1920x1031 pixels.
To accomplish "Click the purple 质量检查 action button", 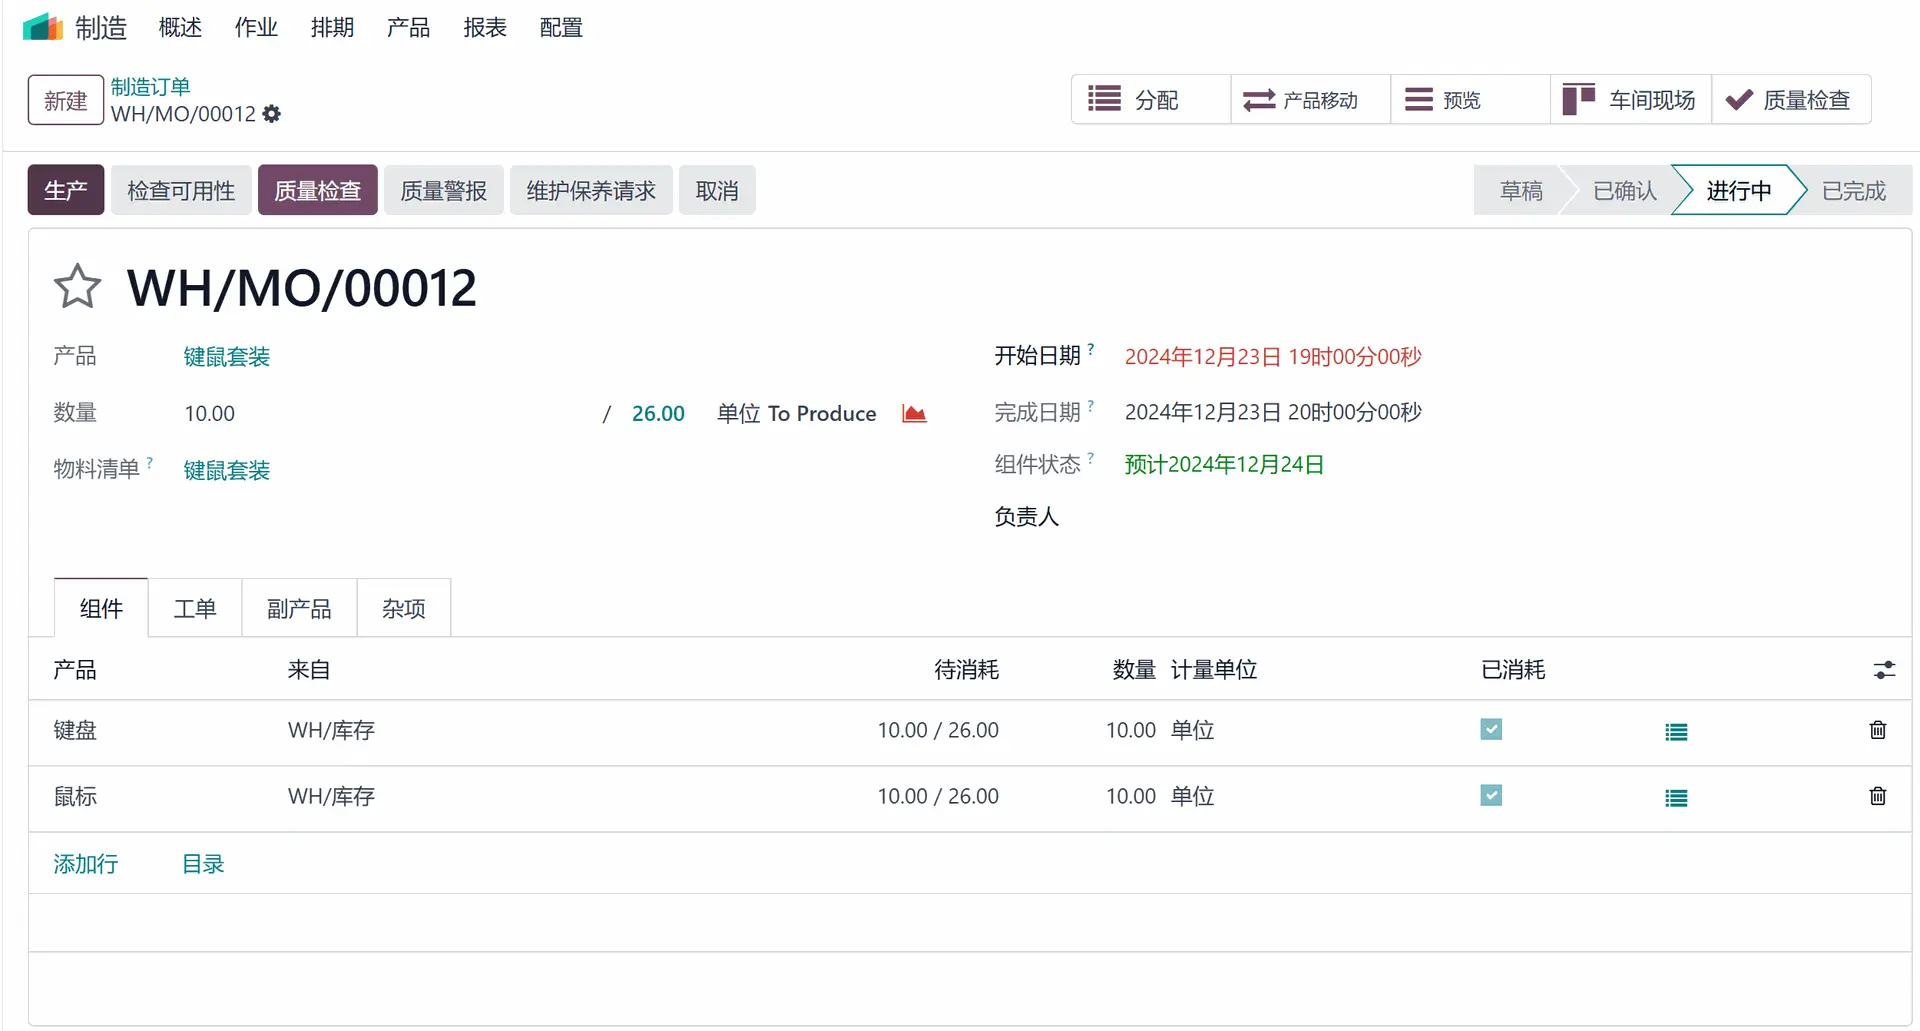I will pos(318,190).
